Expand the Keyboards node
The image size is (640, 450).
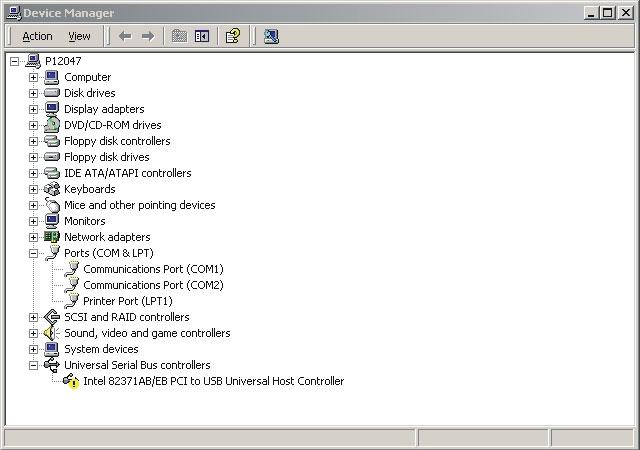33,189
